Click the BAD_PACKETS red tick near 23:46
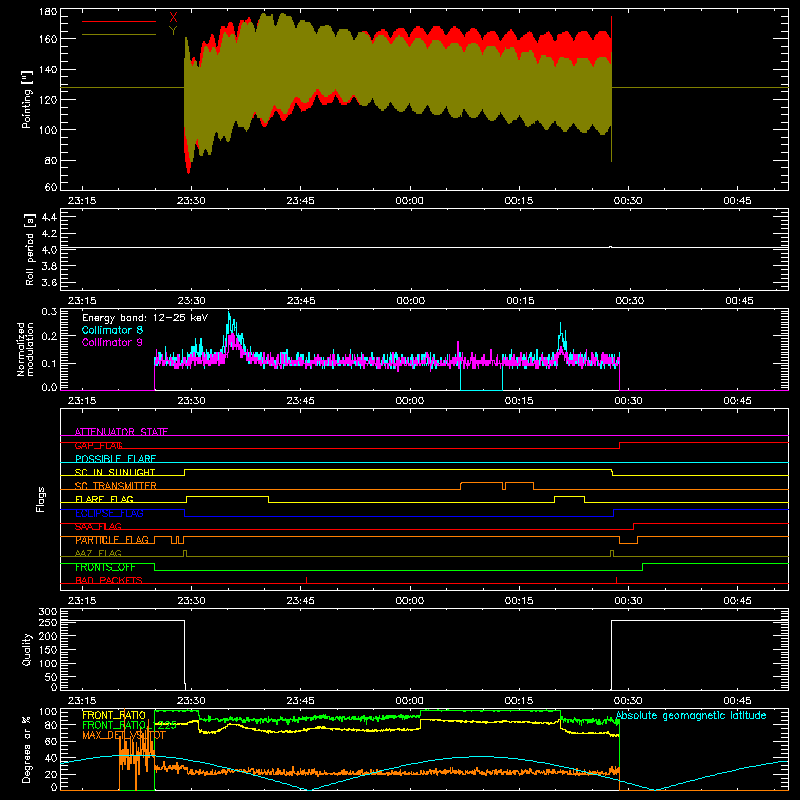The height and width of the screenshot is (800, 800). (x=307, y=580)
